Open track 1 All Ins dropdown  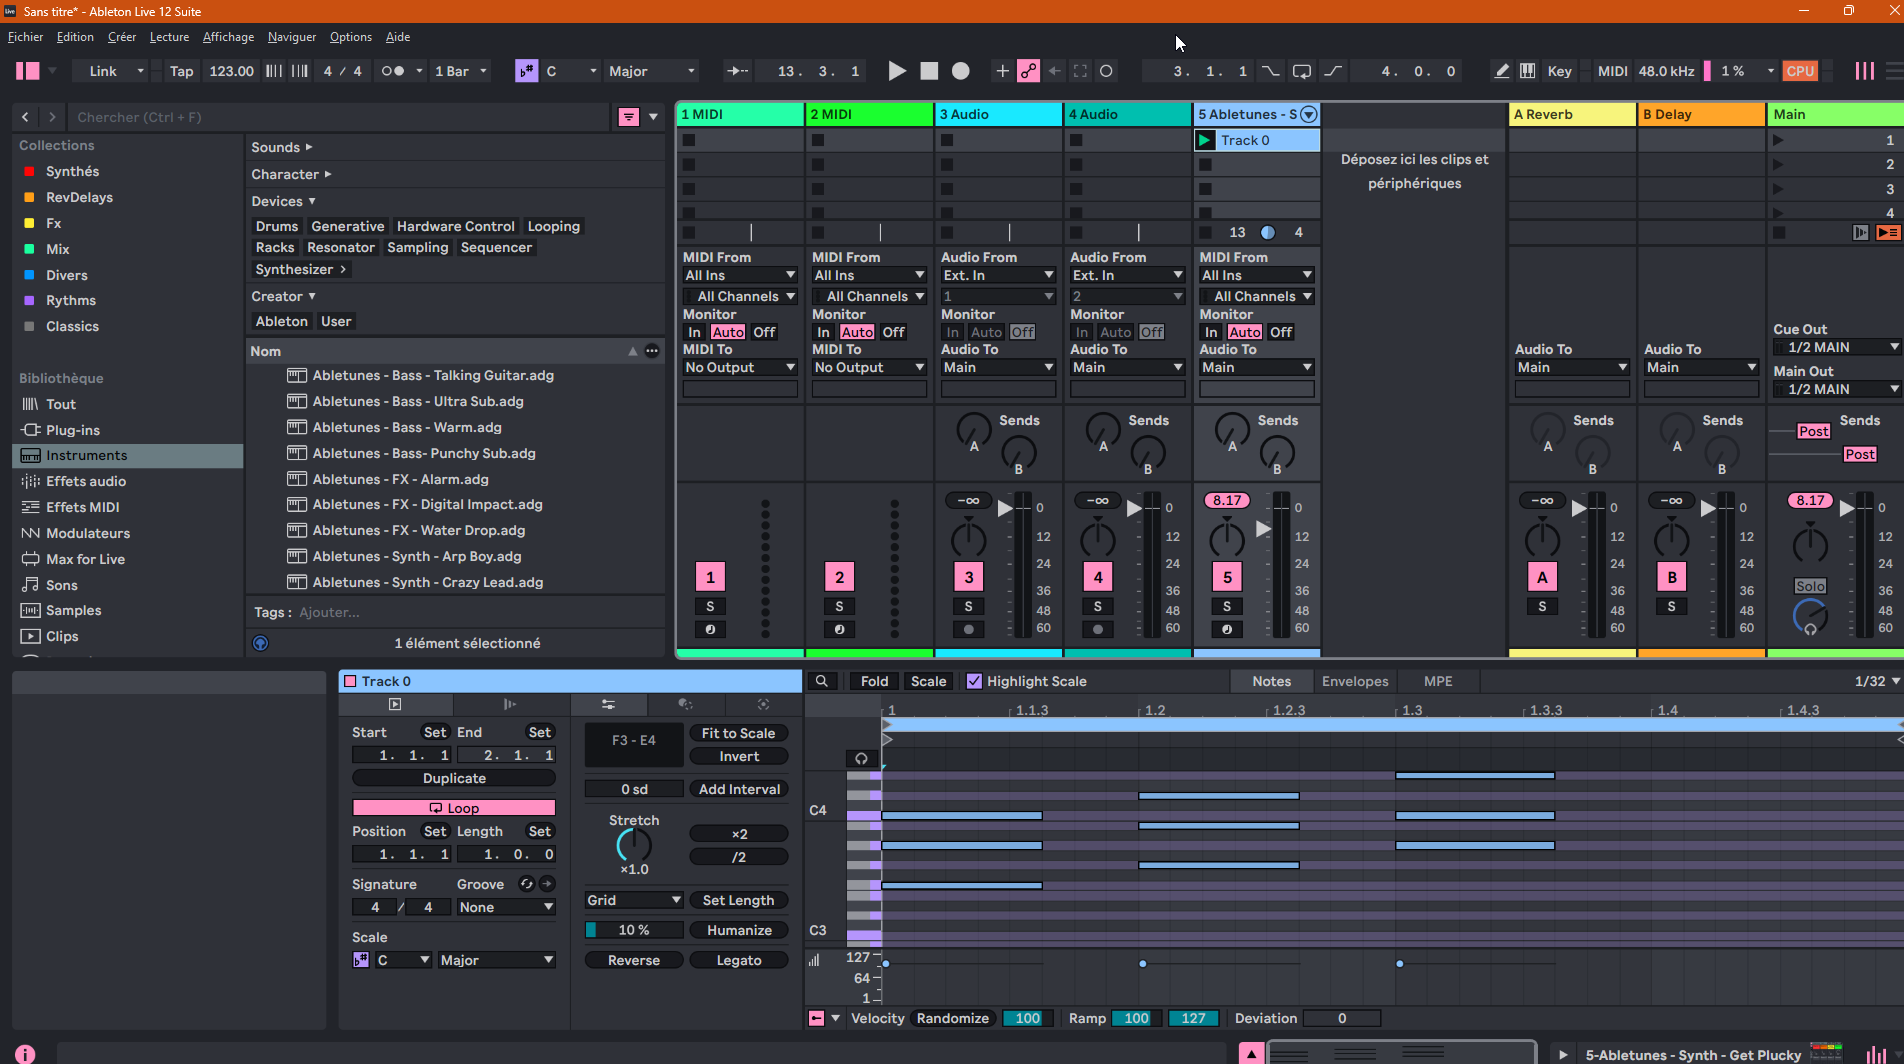[x=740, y=275]
